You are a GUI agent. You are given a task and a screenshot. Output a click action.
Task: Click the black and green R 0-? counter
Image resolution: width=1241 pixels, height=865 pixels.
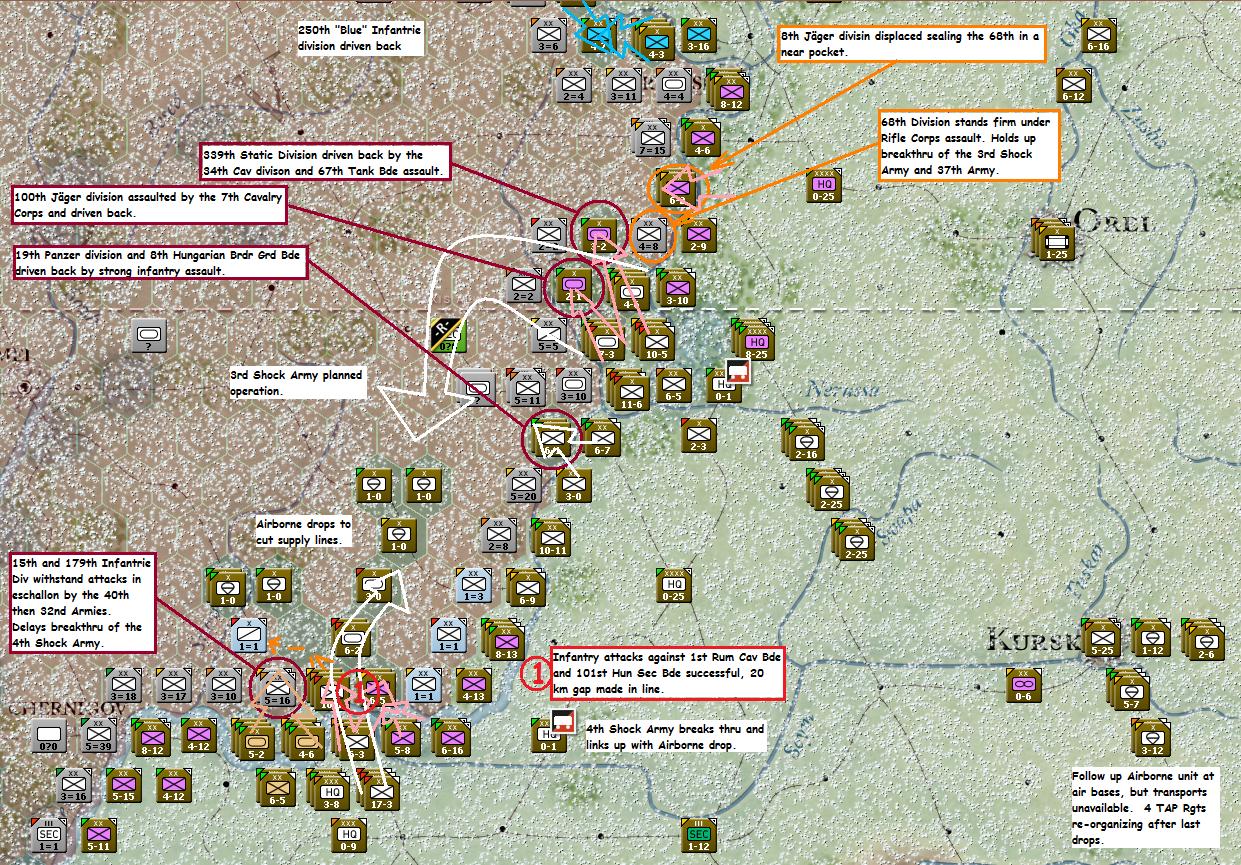click(x=449, y=335)
